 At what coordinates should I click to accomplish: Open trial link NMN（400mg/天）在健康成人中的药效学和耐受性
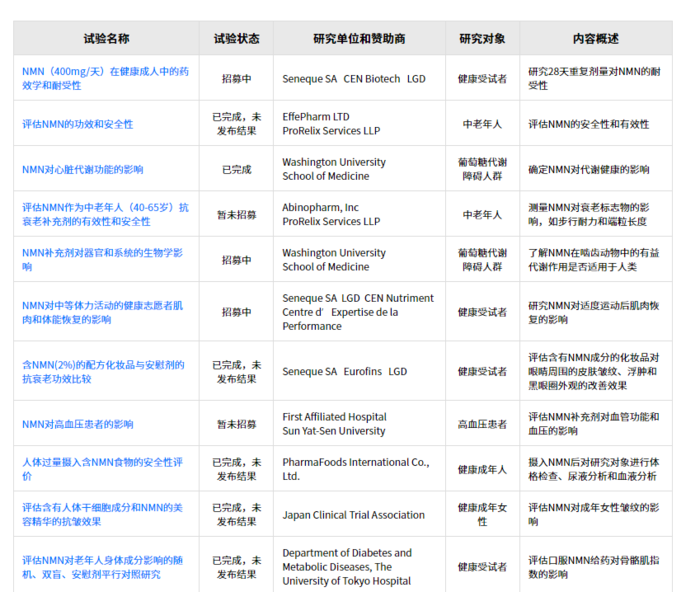[x=105, y=78]
